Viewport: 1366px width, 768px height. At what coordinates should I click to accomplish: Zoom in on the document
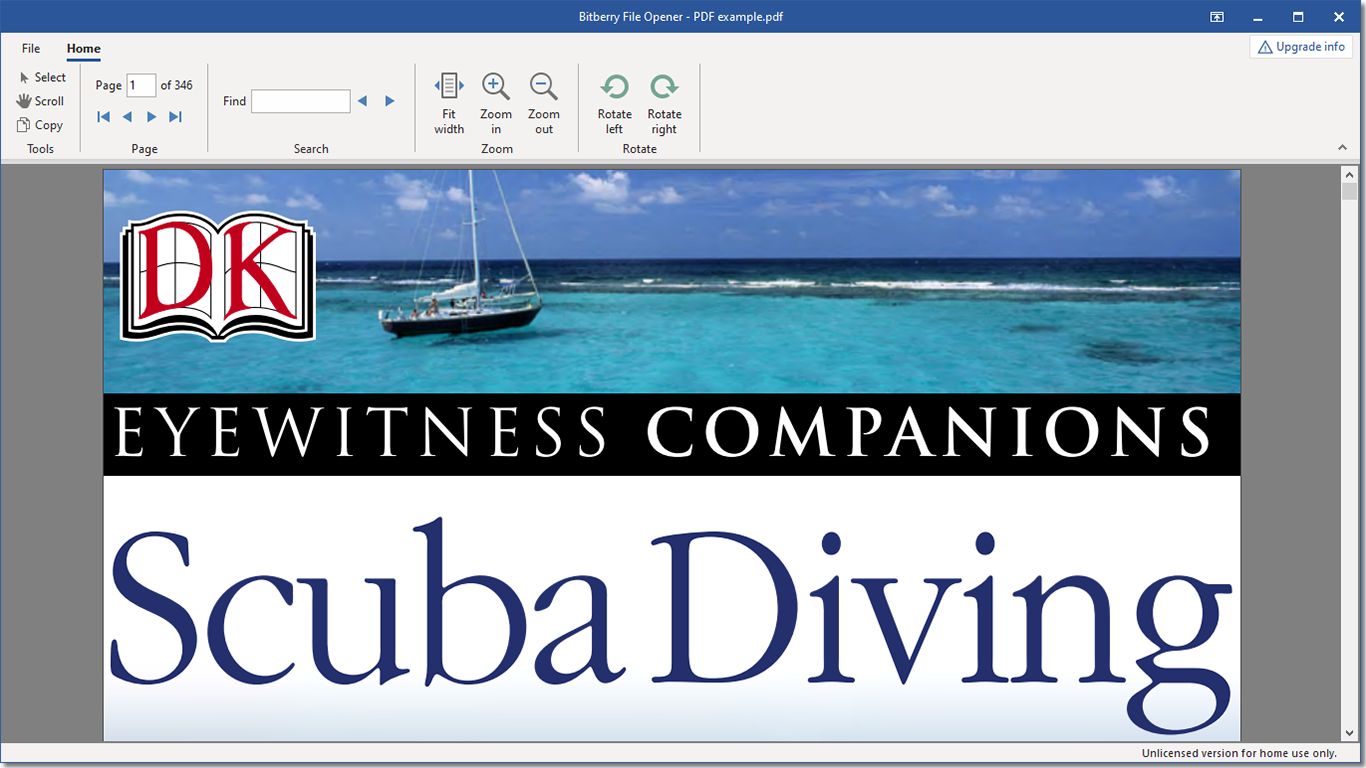[x=496, y=103]
